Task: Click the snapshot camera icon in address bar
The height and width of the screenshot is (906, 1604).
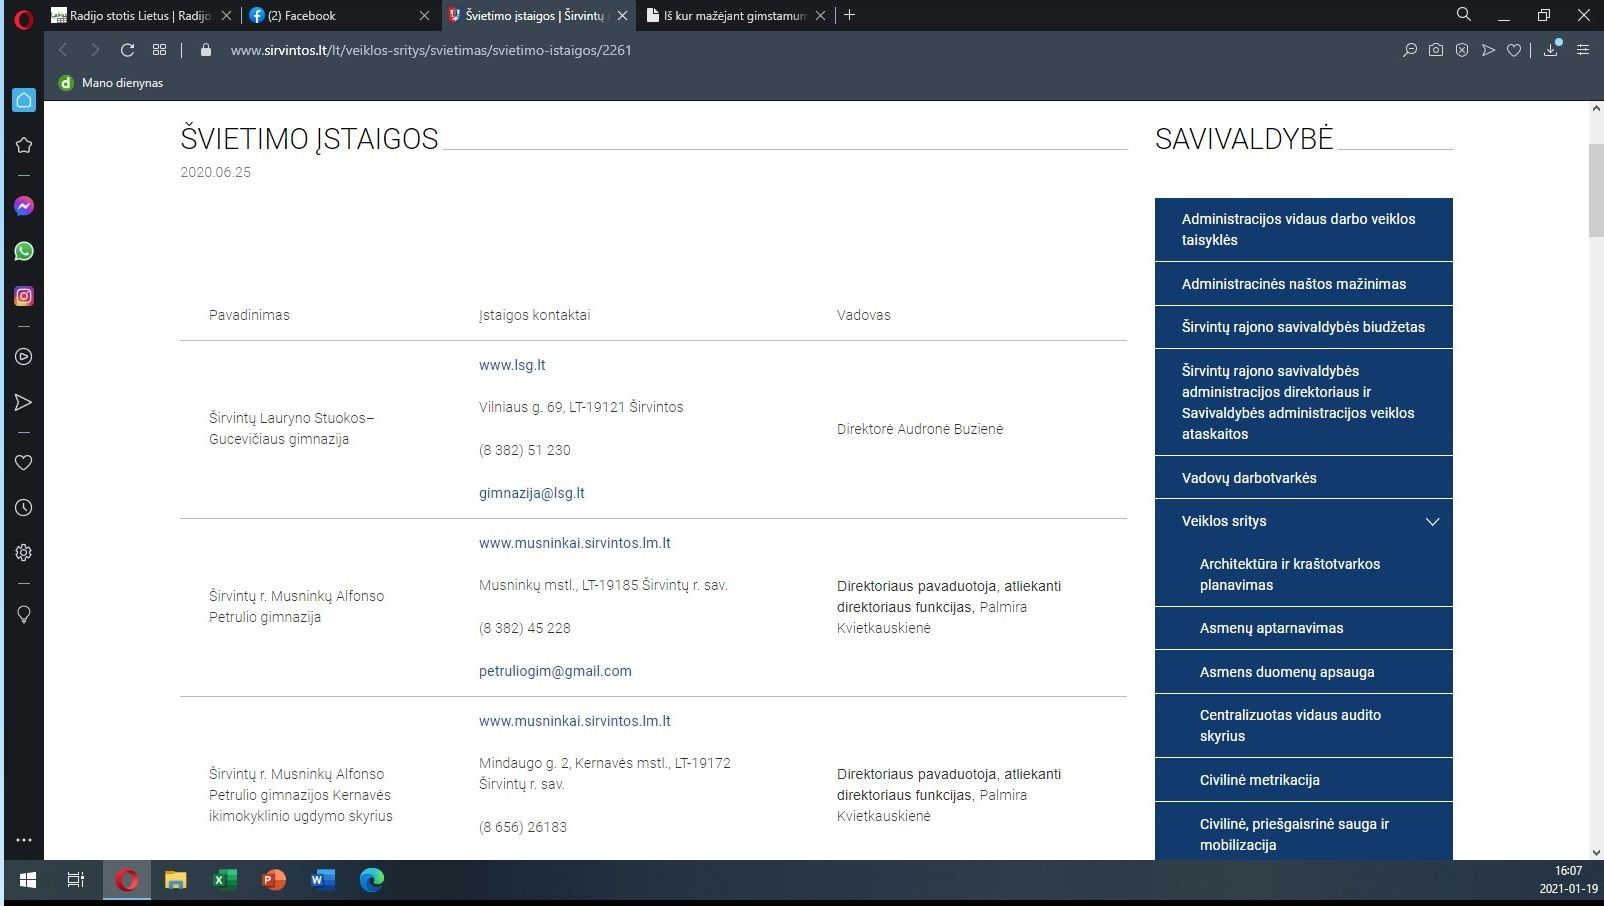Action: tap(1436, 50)
